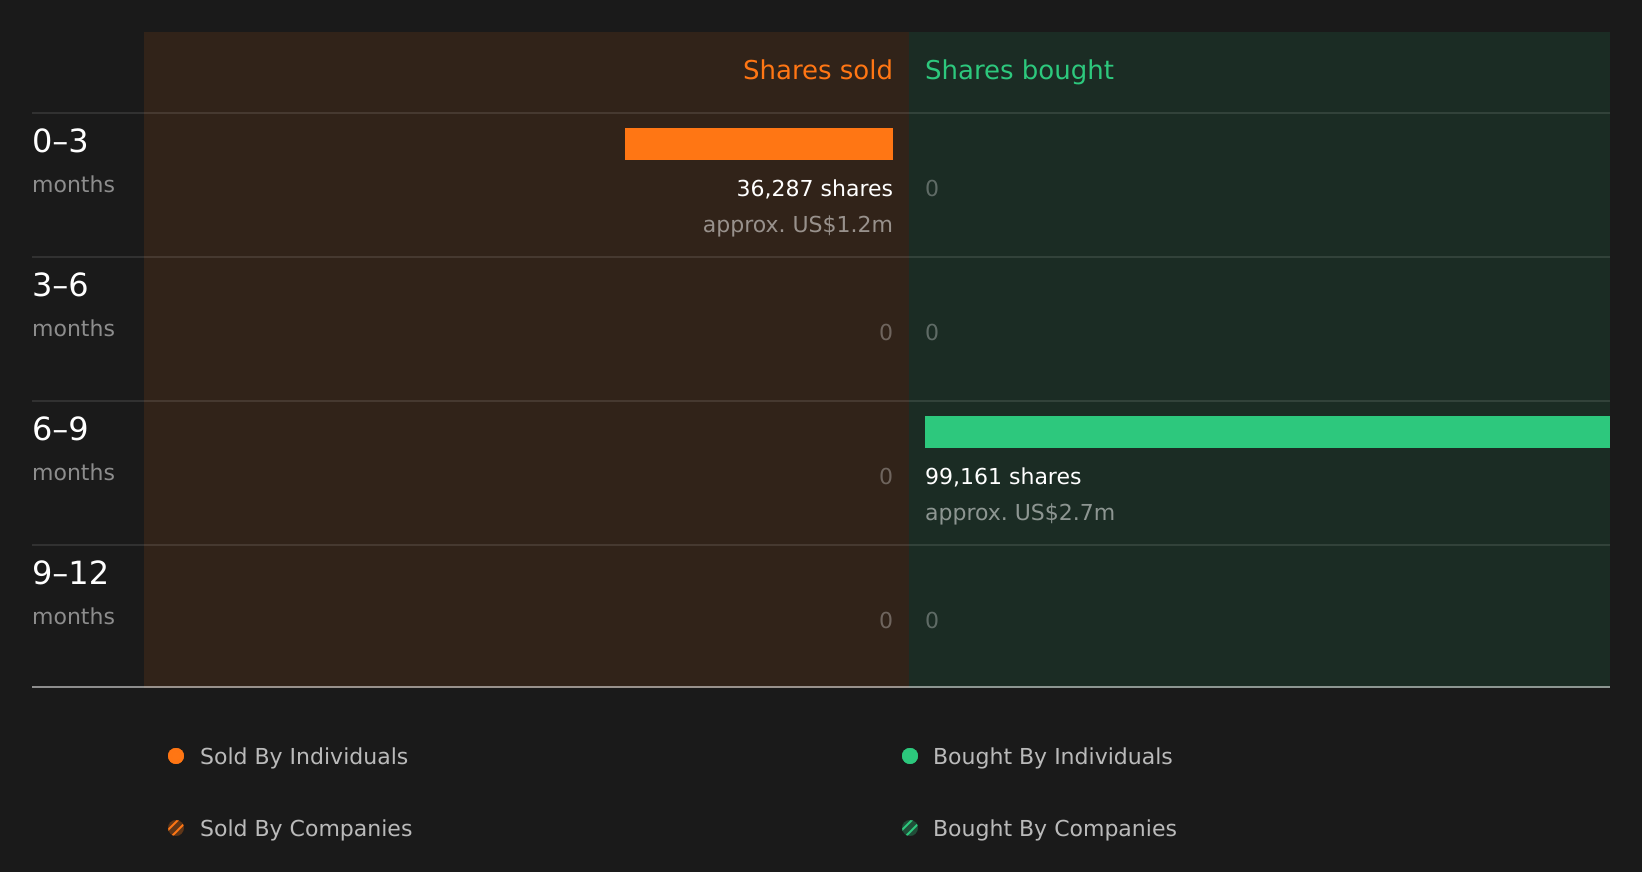
Task: Select the orange 0–3 months shares sold bar
Action: pos(759,144)
